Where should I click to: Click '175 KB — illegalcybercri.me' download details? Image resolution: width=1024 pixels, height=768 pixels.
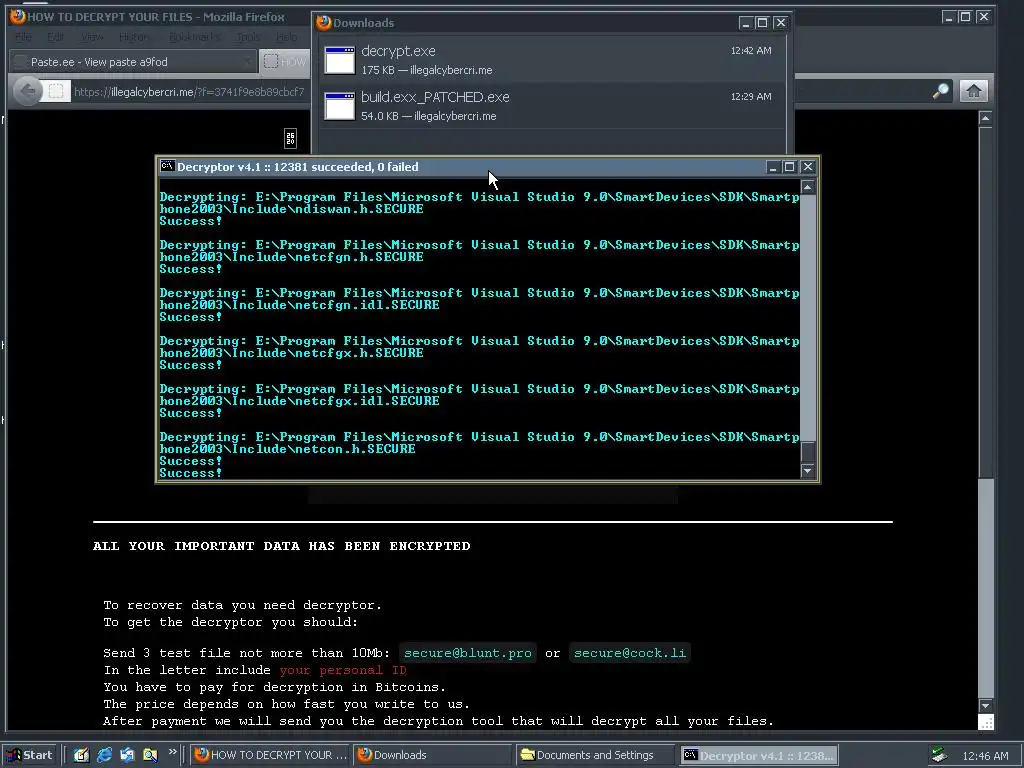point(426,70)
